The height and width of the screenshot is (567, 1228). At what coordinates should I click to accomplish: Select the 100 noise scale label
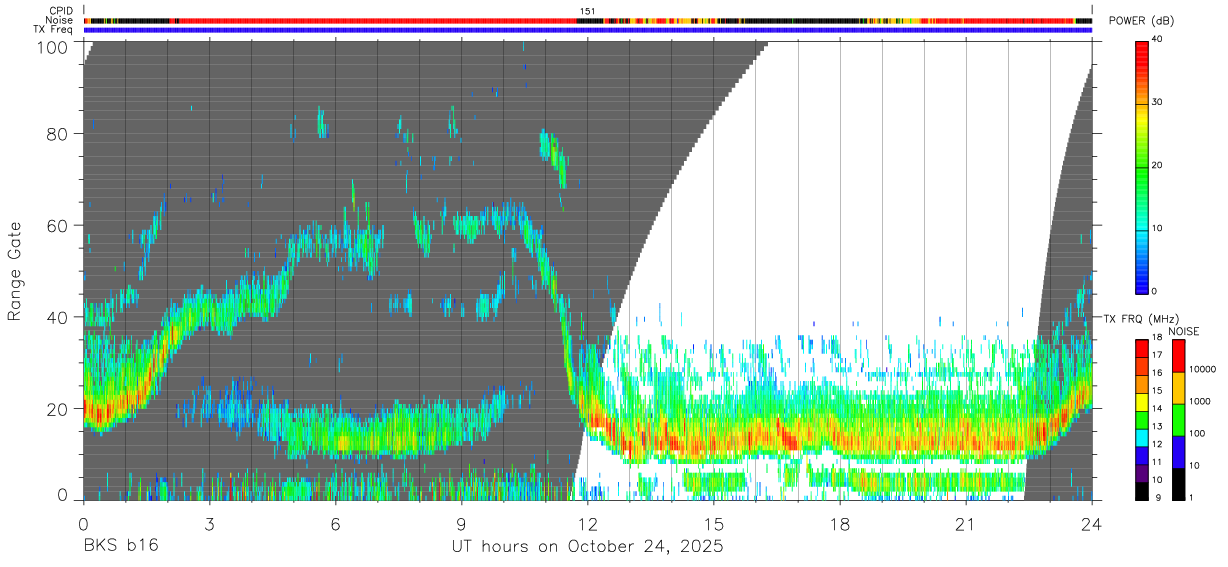coord(1197,434)
